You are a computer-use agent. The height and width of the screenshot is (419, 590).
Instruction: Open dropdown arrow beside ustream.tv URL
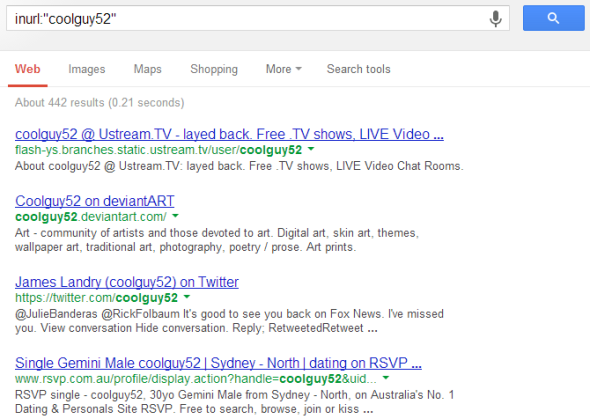pyautogui.click(x=311, y=149)
